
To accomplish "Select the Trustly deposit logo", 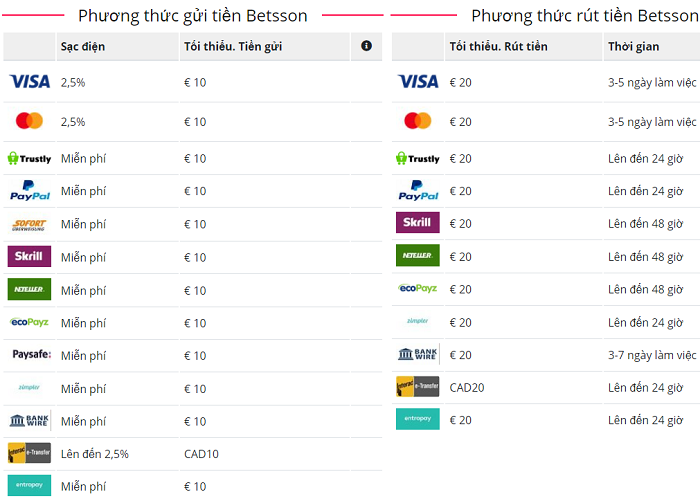I will (29, 158).
